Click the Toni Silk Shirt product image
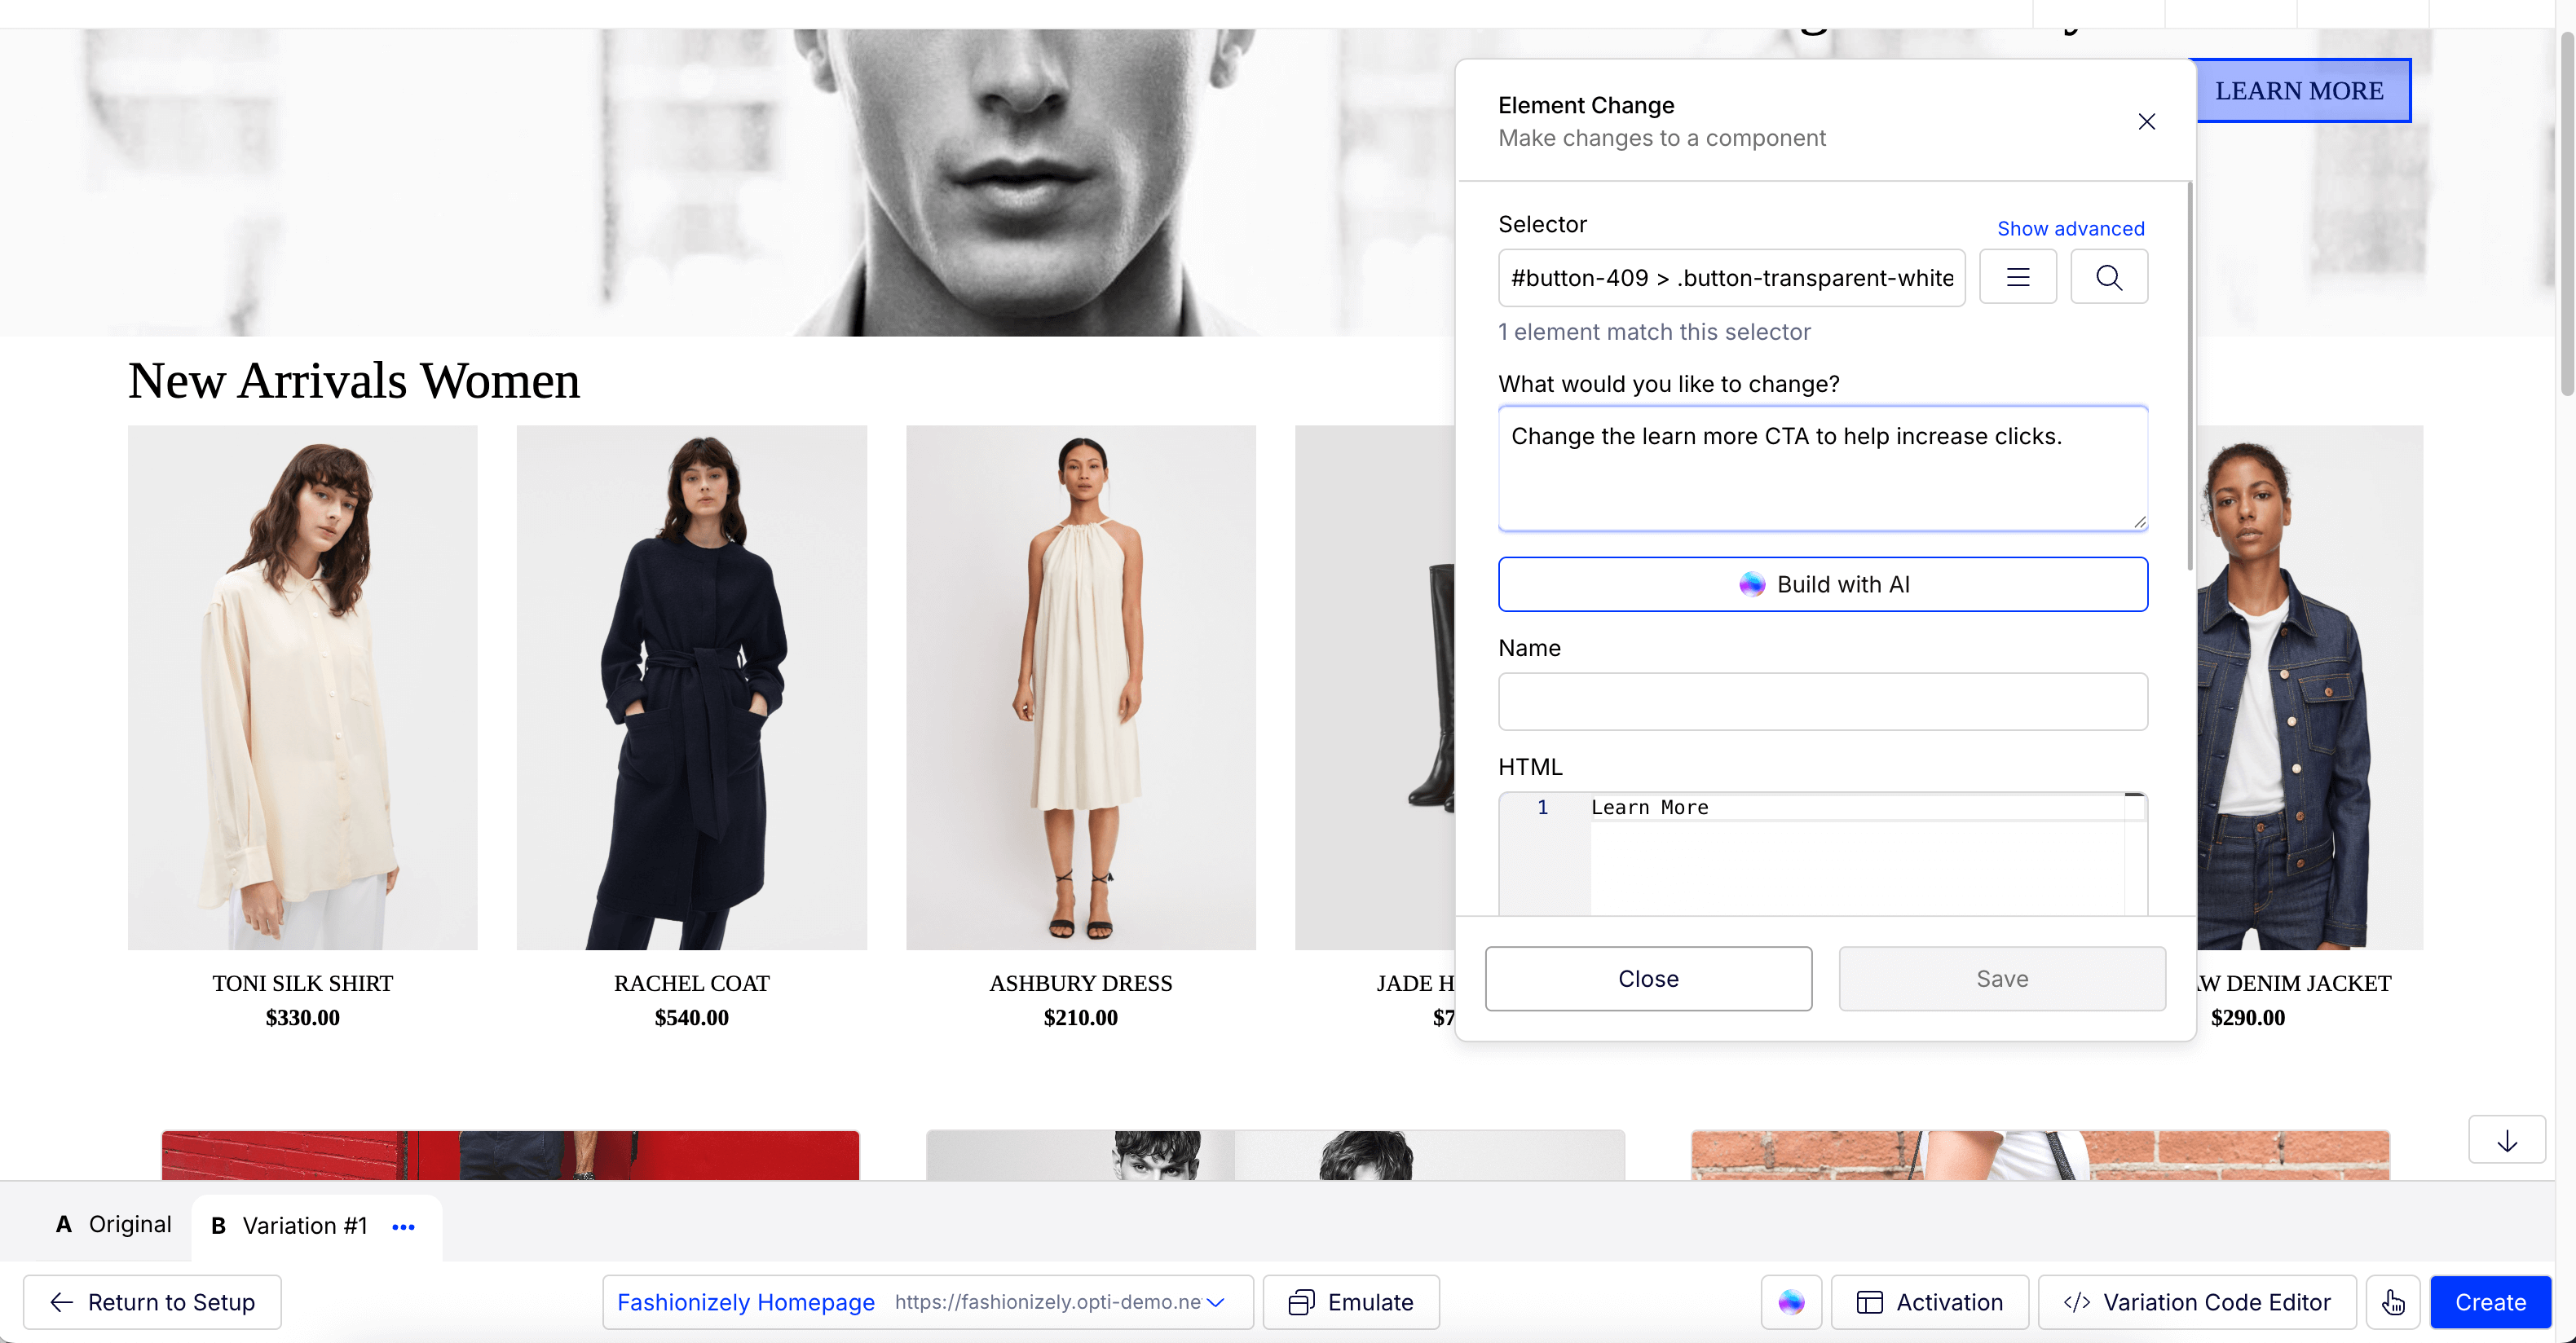 pos(302,687)
